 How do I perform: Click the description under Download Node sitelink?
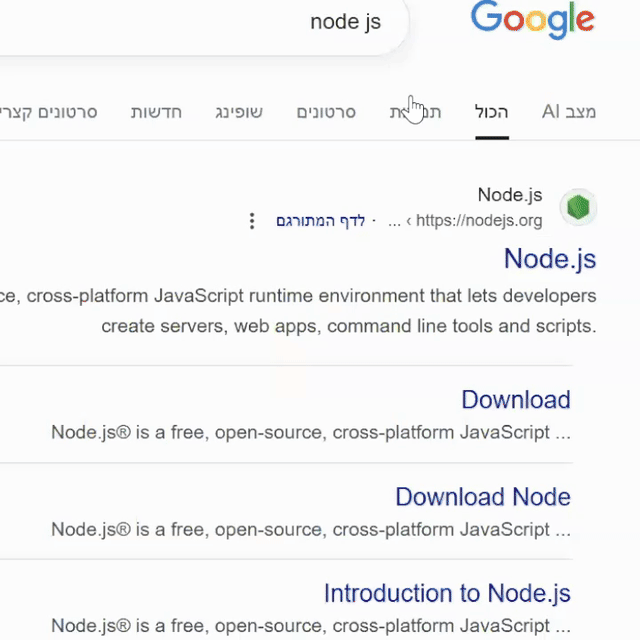click(311, 529)
